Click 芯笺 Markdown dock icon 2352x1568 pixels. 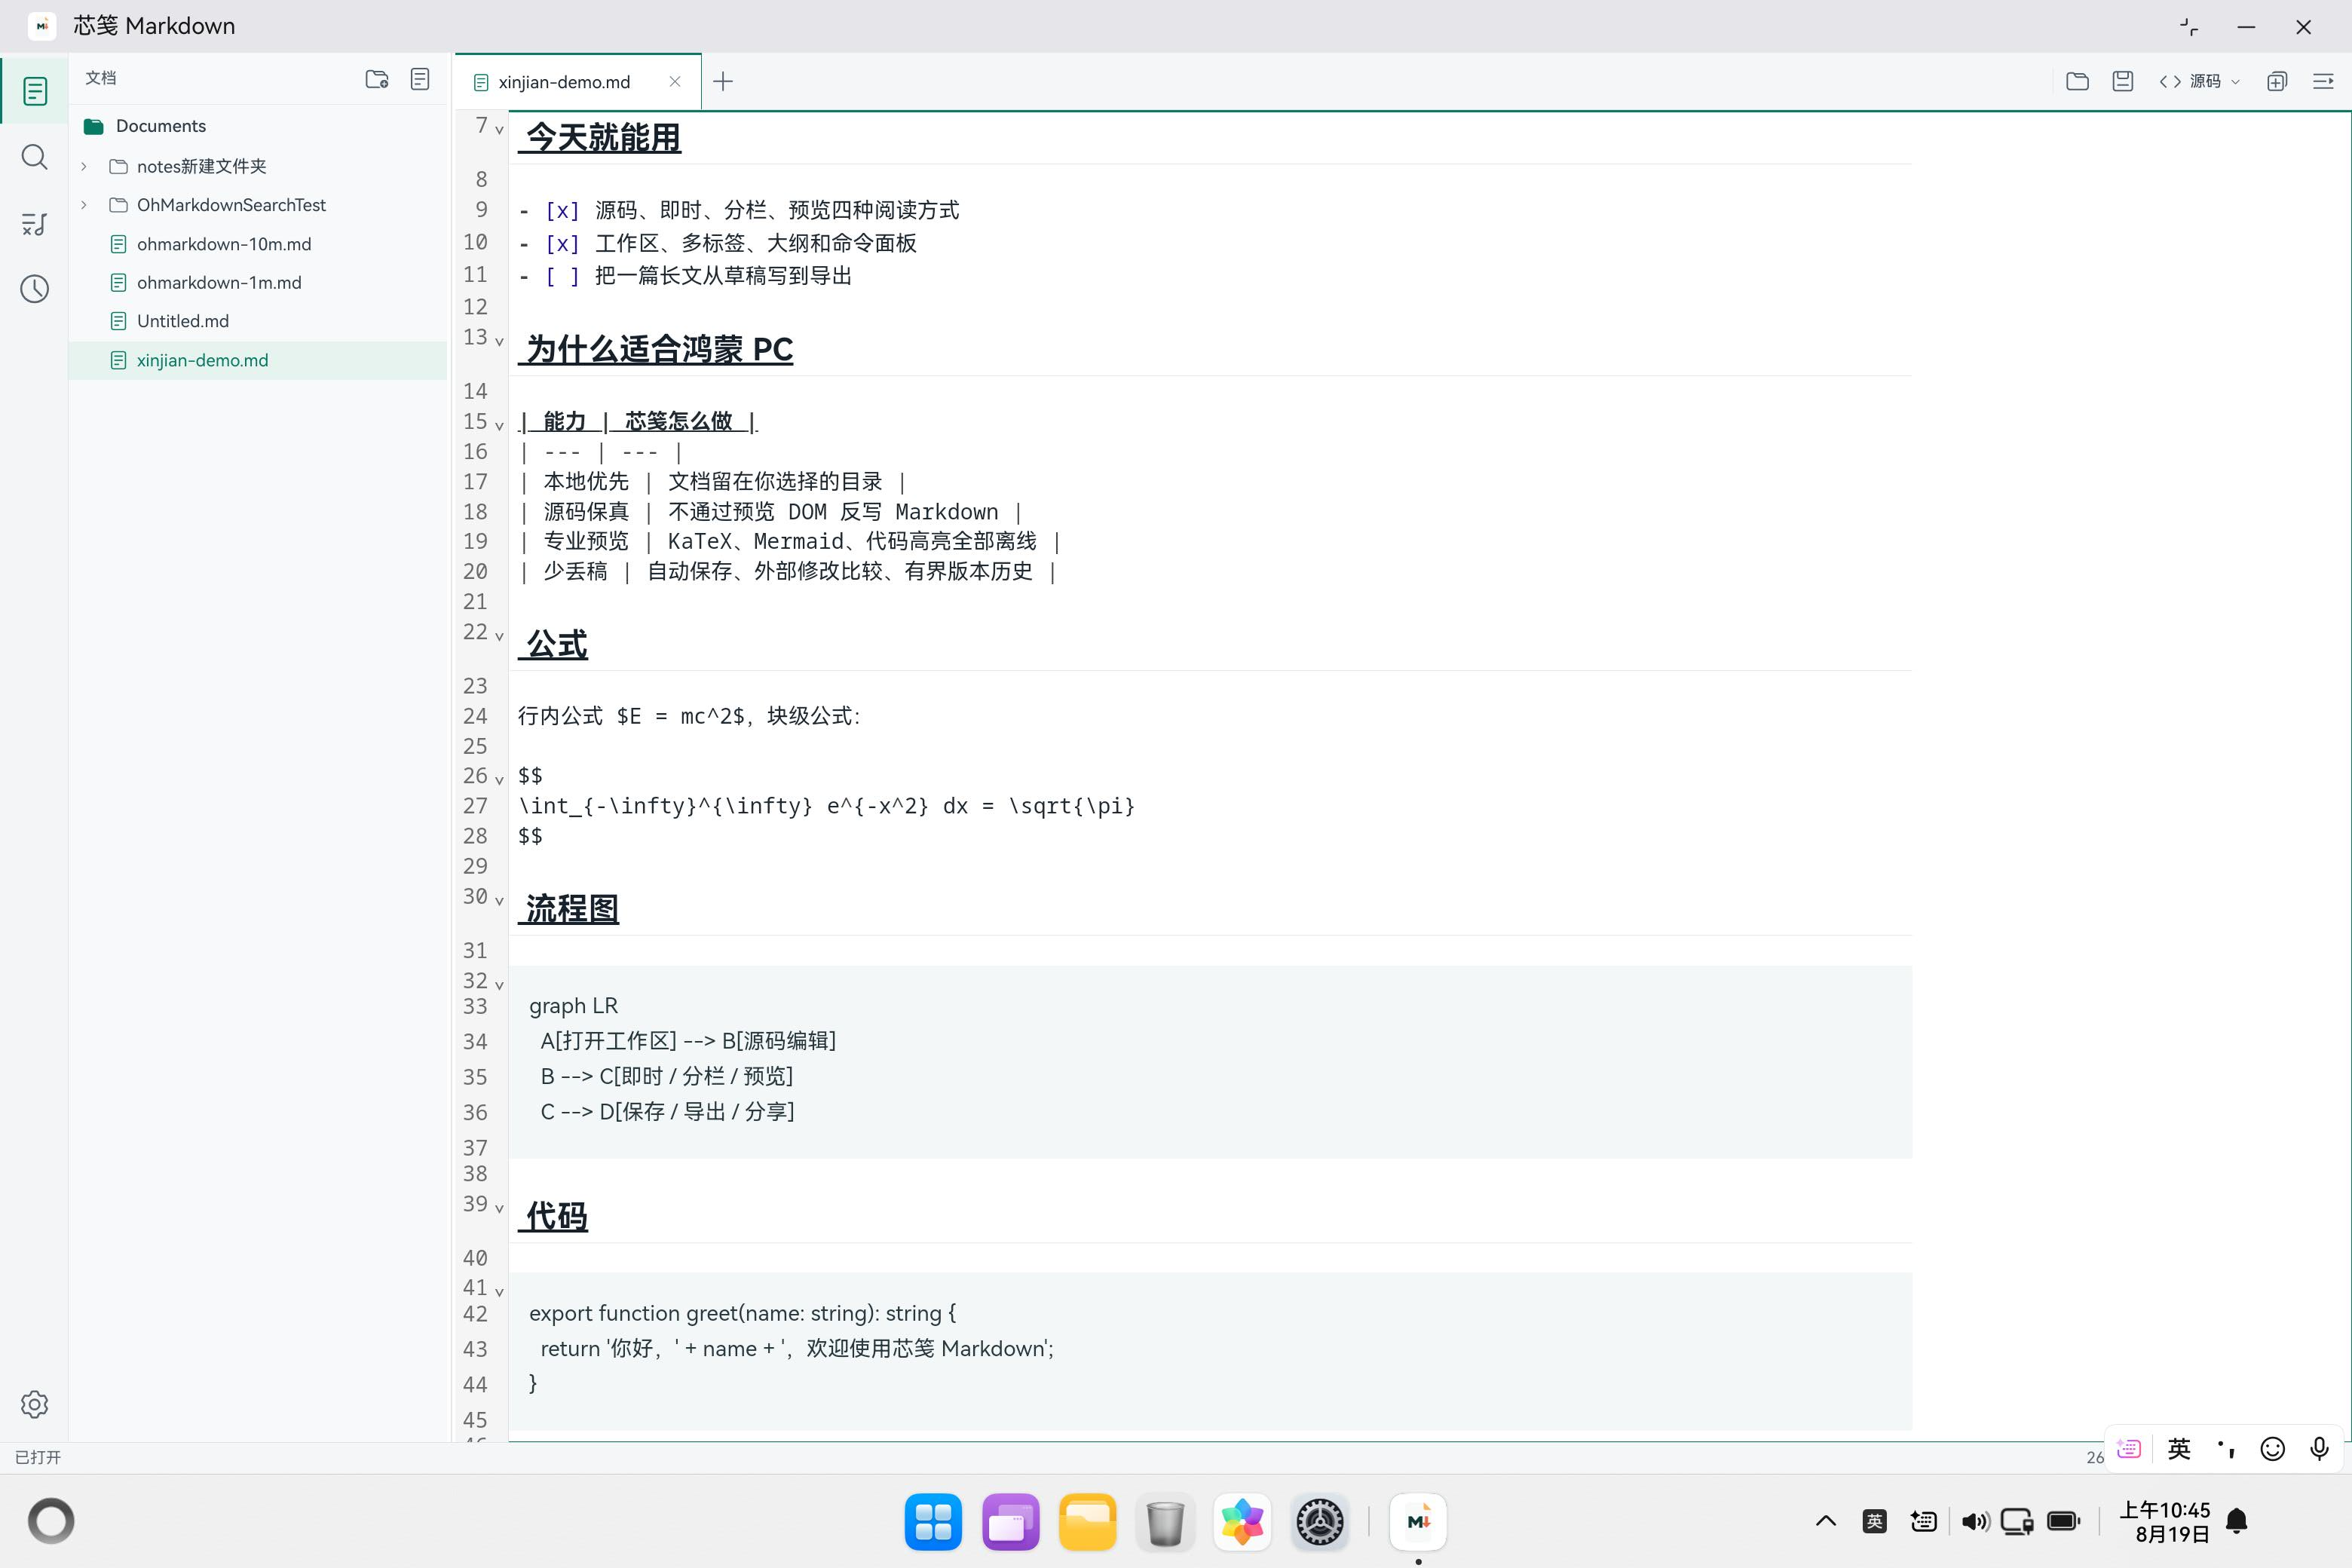(x=1418, y=1522)
